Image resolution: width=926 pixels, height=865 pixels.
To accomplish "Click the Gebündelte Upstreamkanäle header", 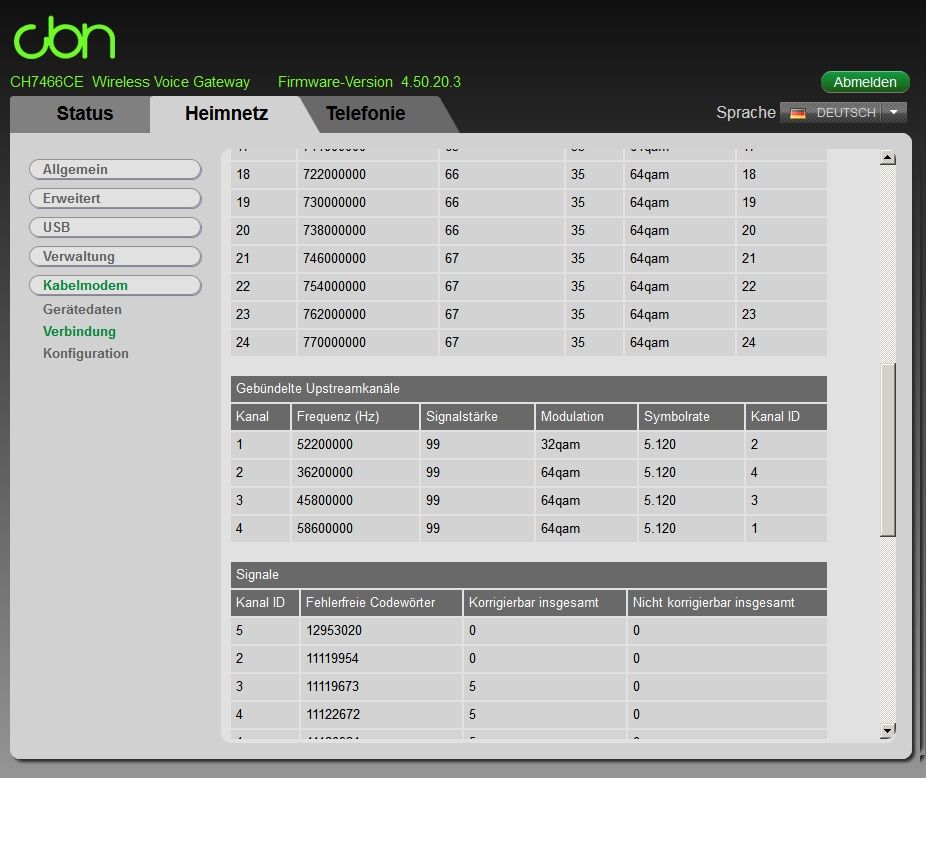I will point(529,389).
